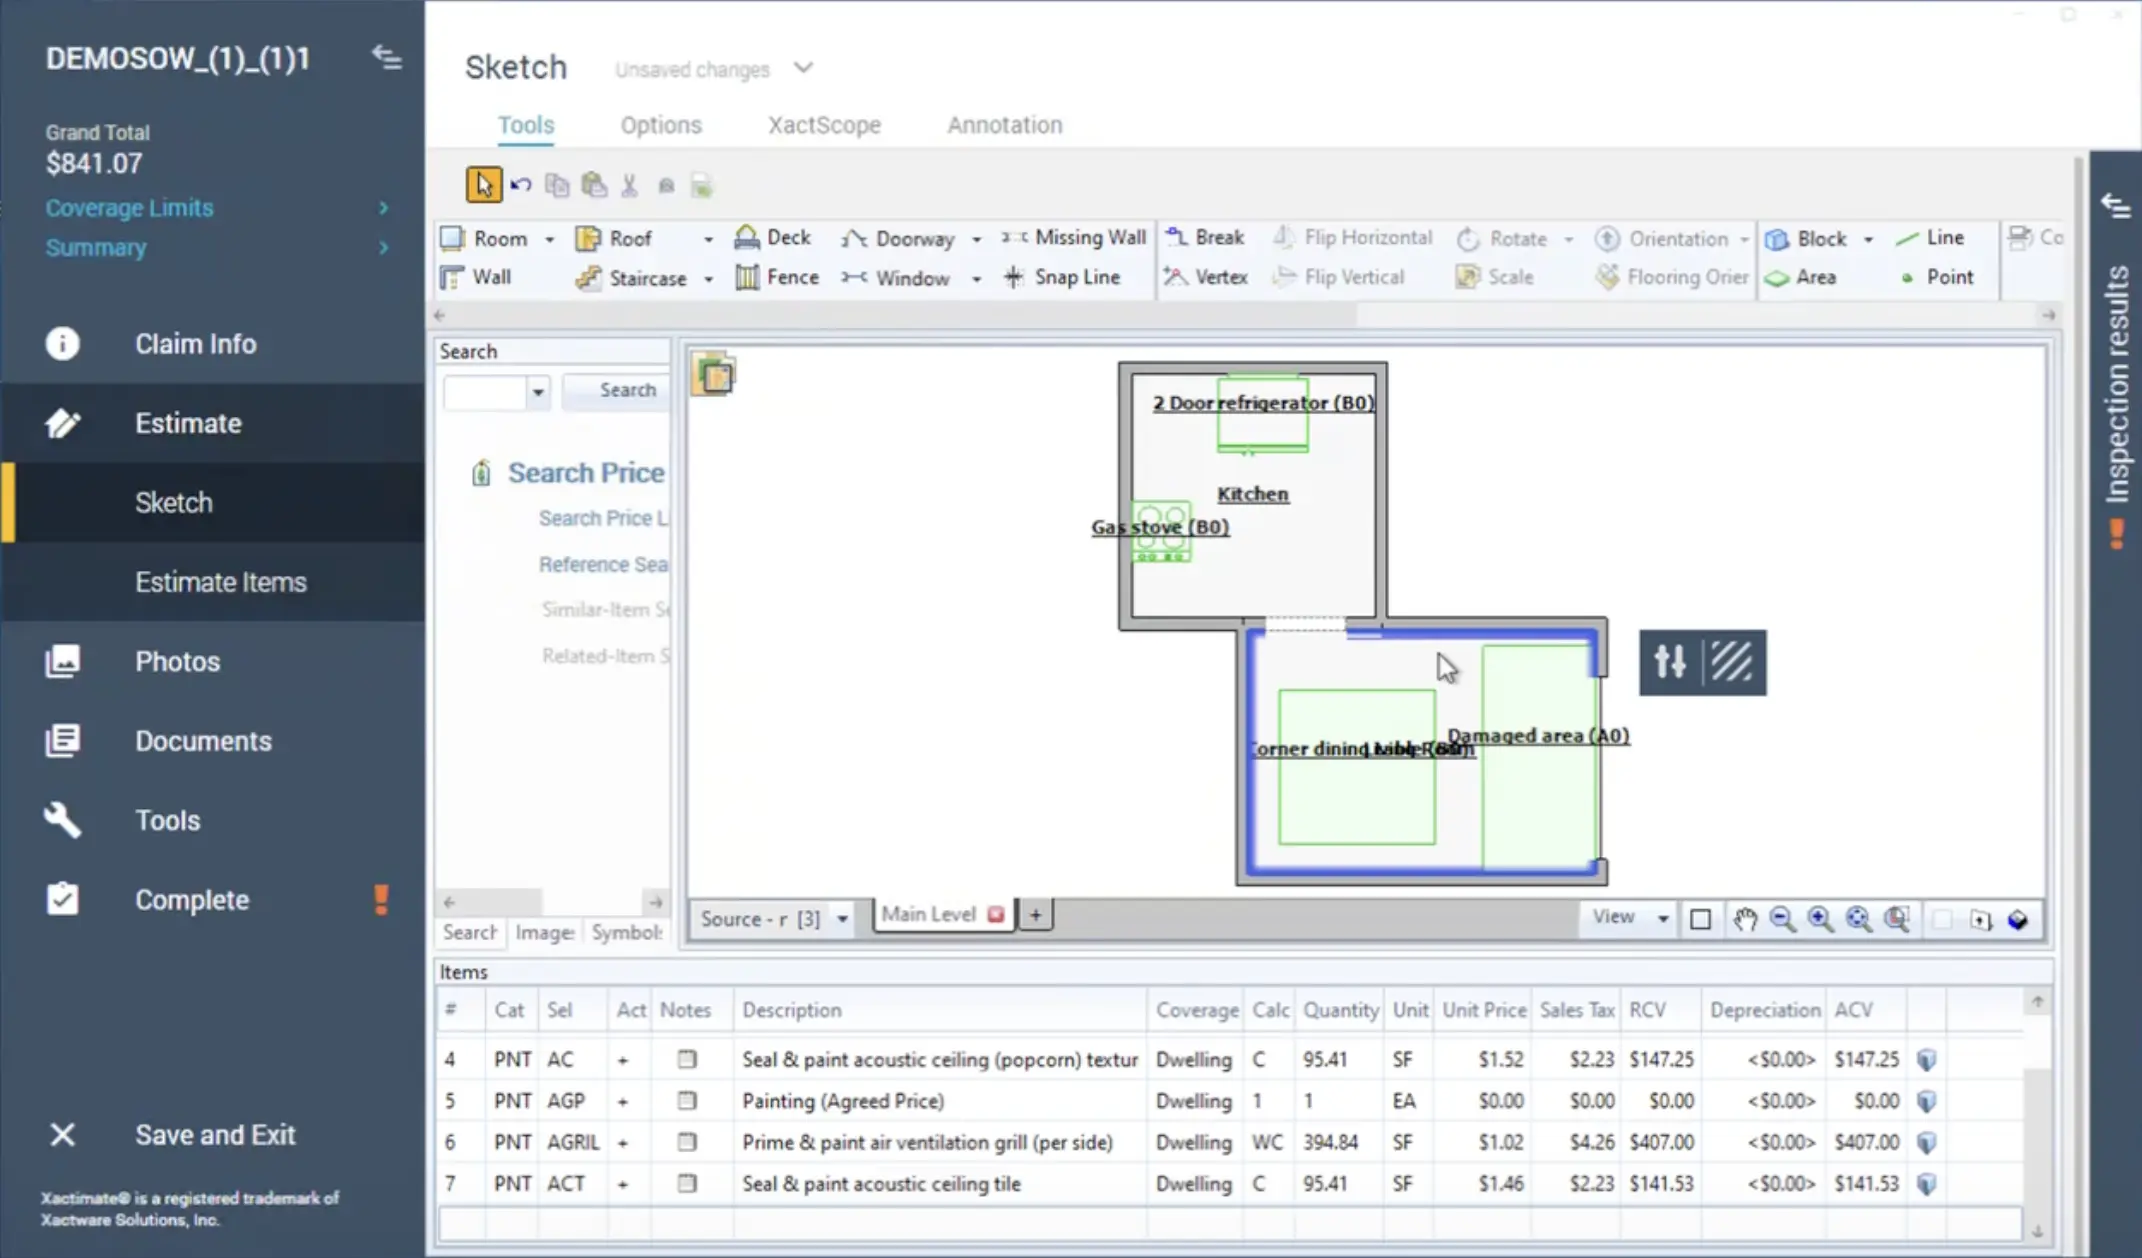Expand the View dropdown in sketch toolbar
The image size is (2142, 1258).
pyautogui.click(x=1662, y=918)
